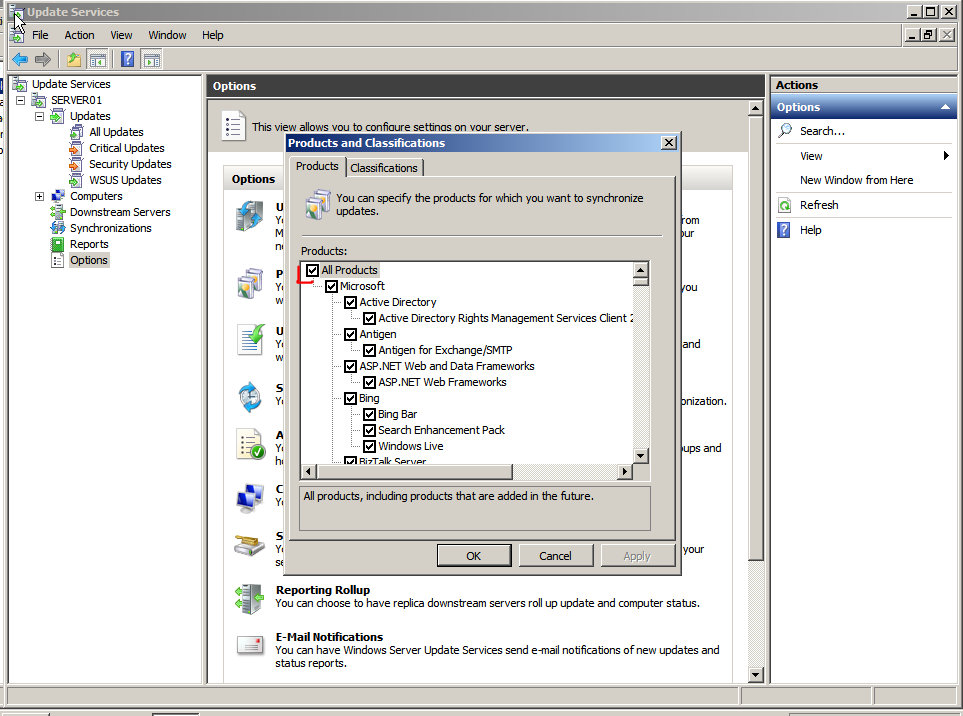Click the Up one level folder icon
Image resolution: width=963 pixels, height=716 pixels.
[74, 60]
